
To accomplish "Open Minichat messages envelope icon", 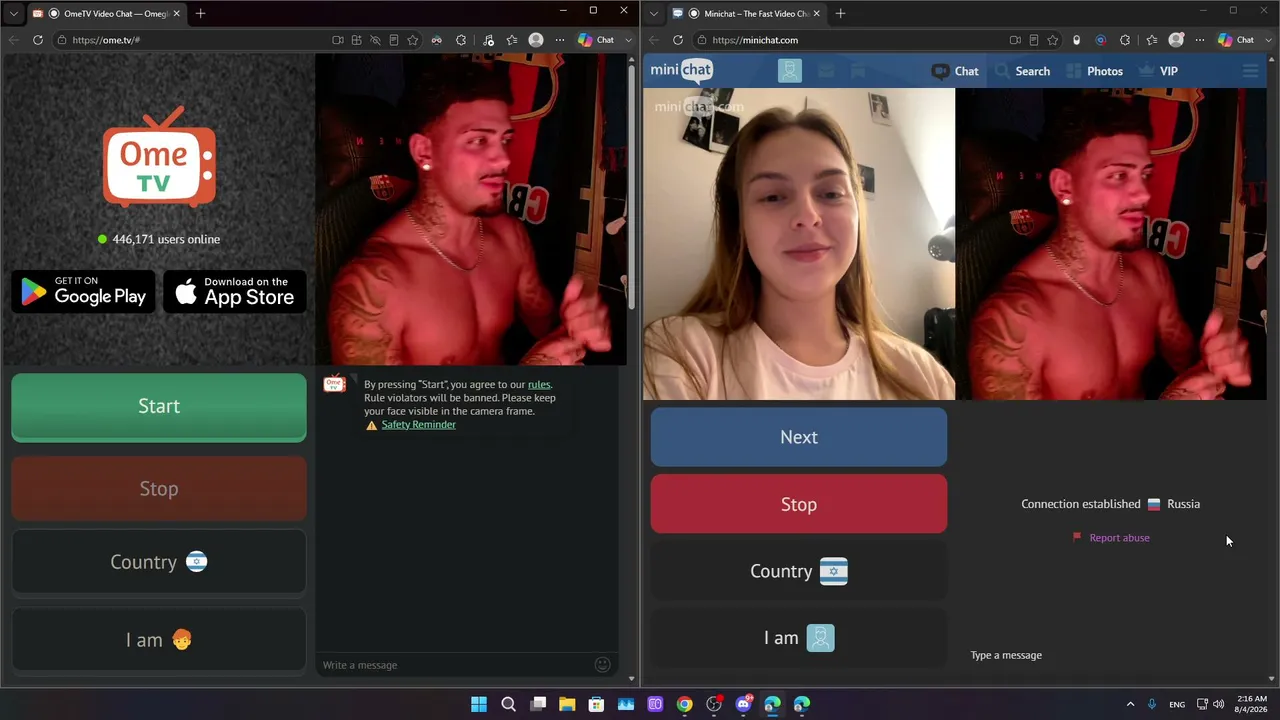I will point(826,71).
